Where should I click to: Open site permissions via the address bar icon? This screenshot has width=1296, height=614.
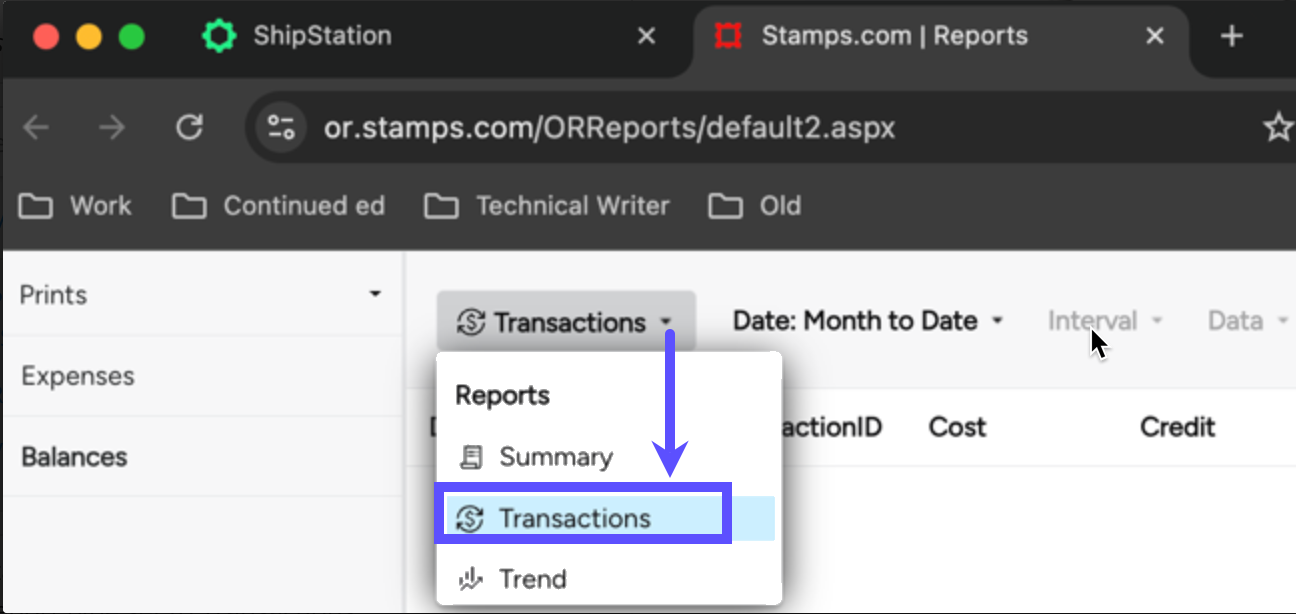(x=279, y=127)
